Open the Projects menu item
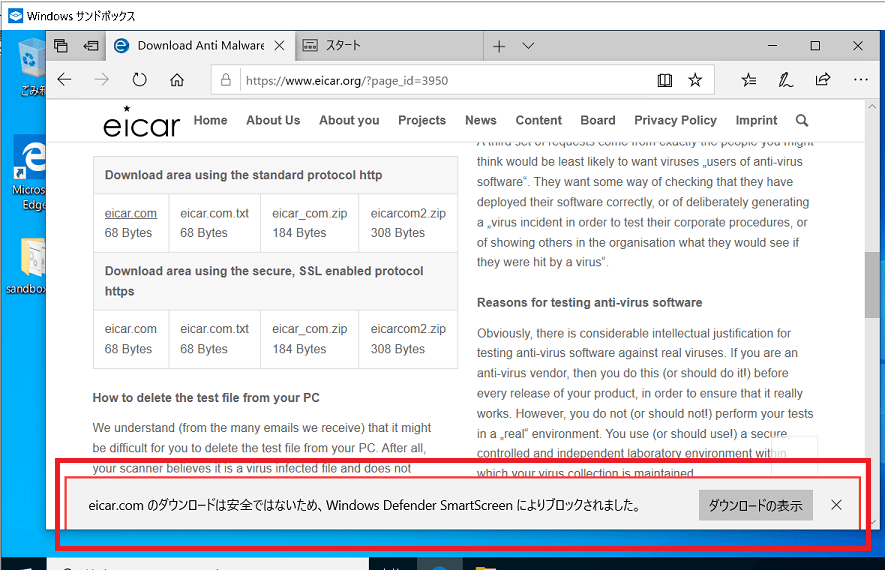885x570 pixels. click(422, 120)
